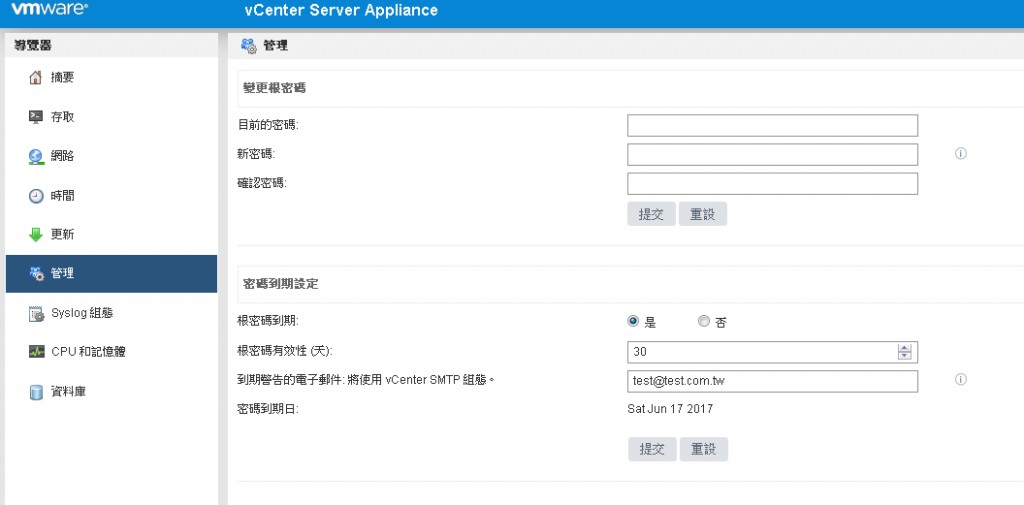Click the info icon beside expiry email field
This screenshot has width=1024, height=505.
tap(961, 380)
